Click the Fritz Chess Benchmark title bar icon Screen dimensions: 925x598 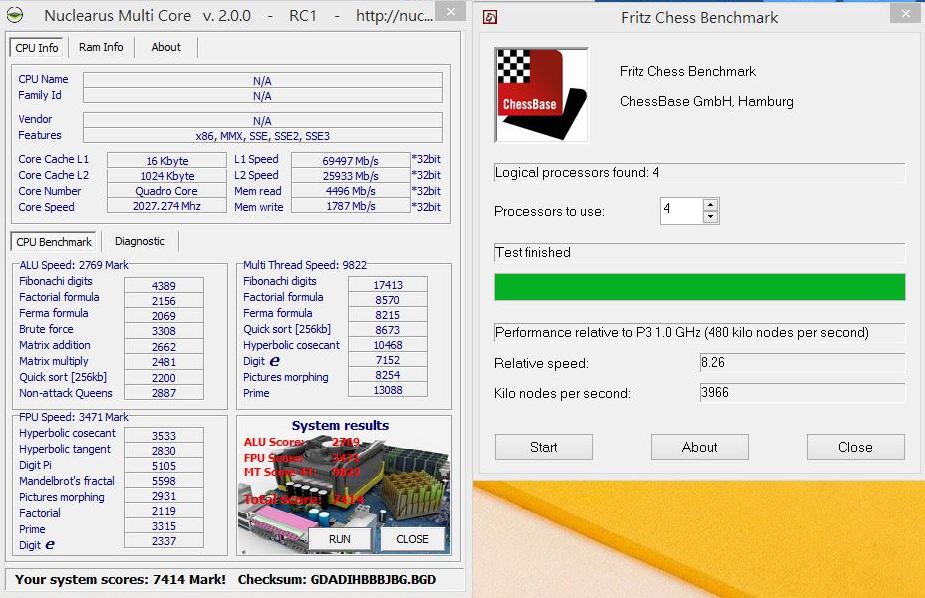click(490, 17)
